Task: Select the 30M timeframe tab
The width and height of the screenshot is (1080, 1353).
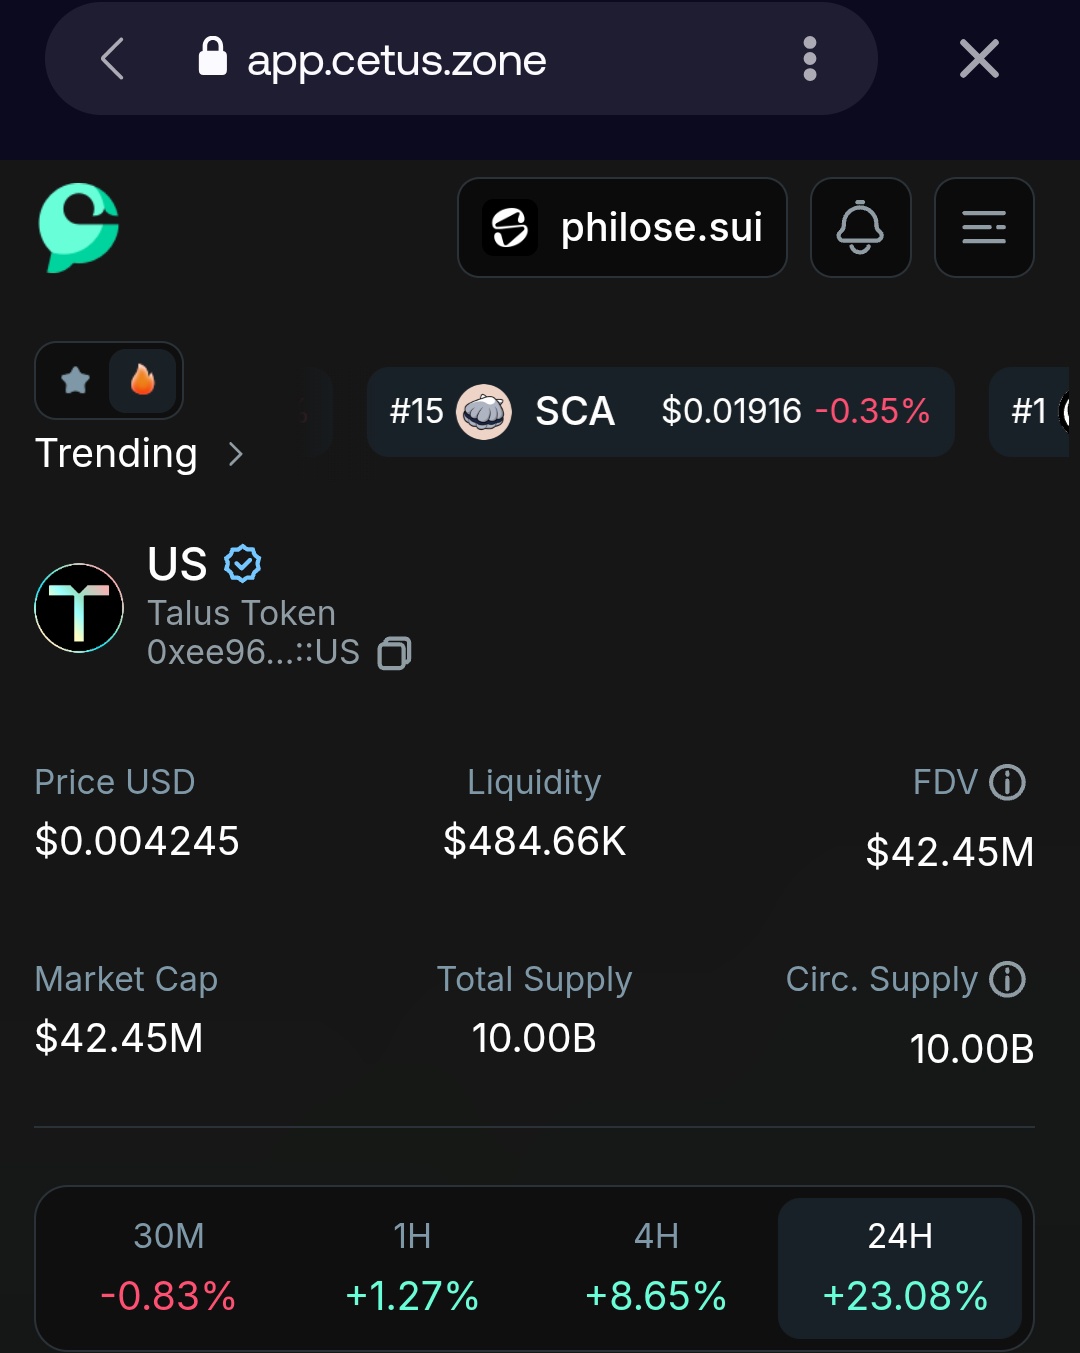Action: [168, 1267]
